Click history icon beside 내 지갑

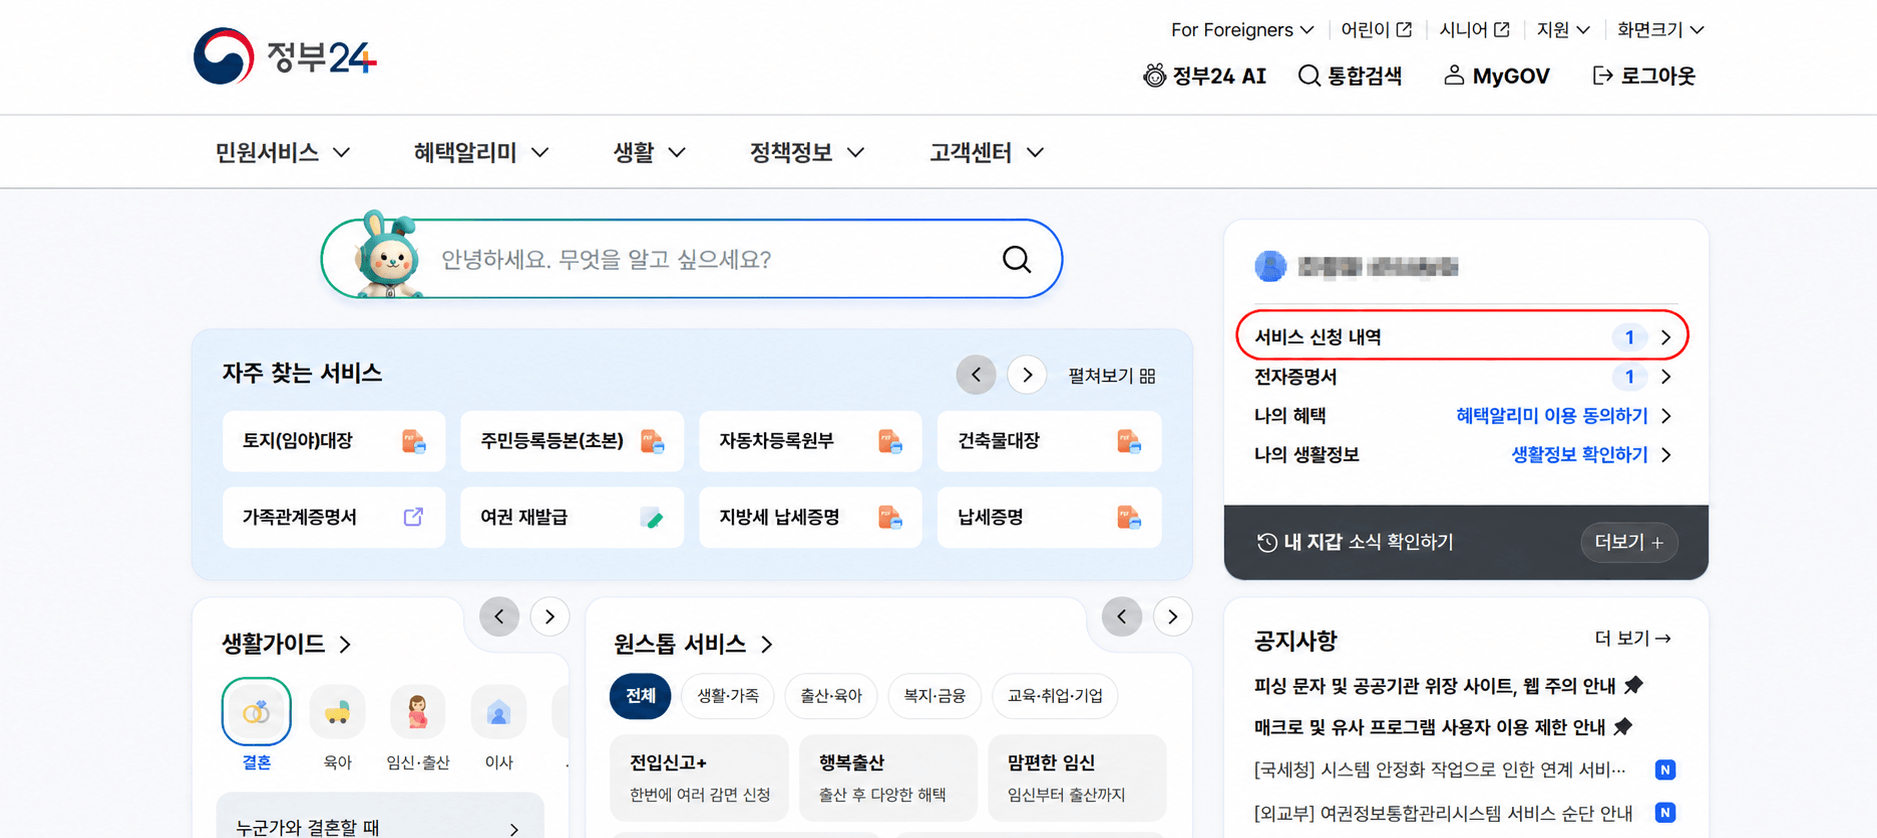[x=1267, y=542]
